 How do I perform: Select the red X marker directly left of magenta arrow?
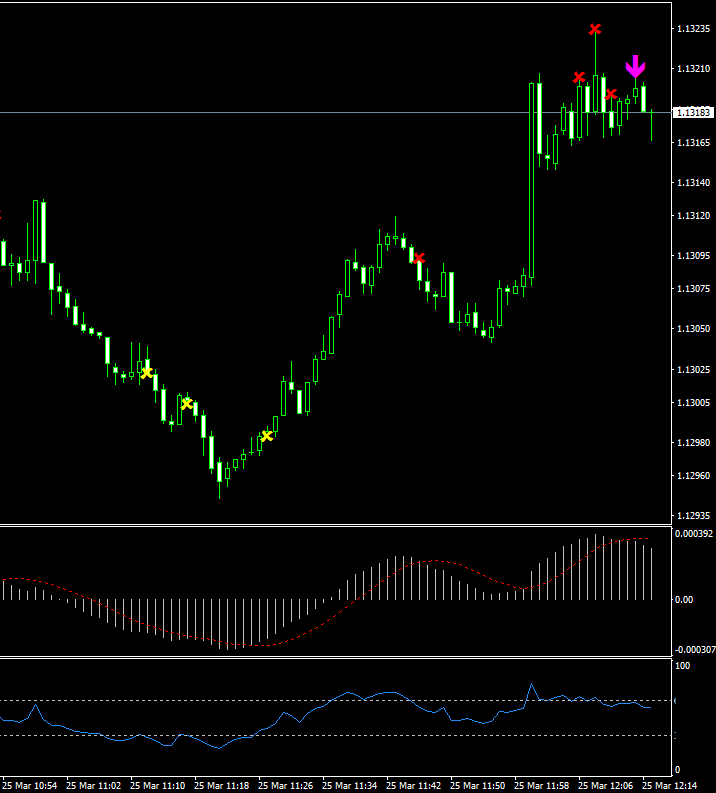coord(611,94)
